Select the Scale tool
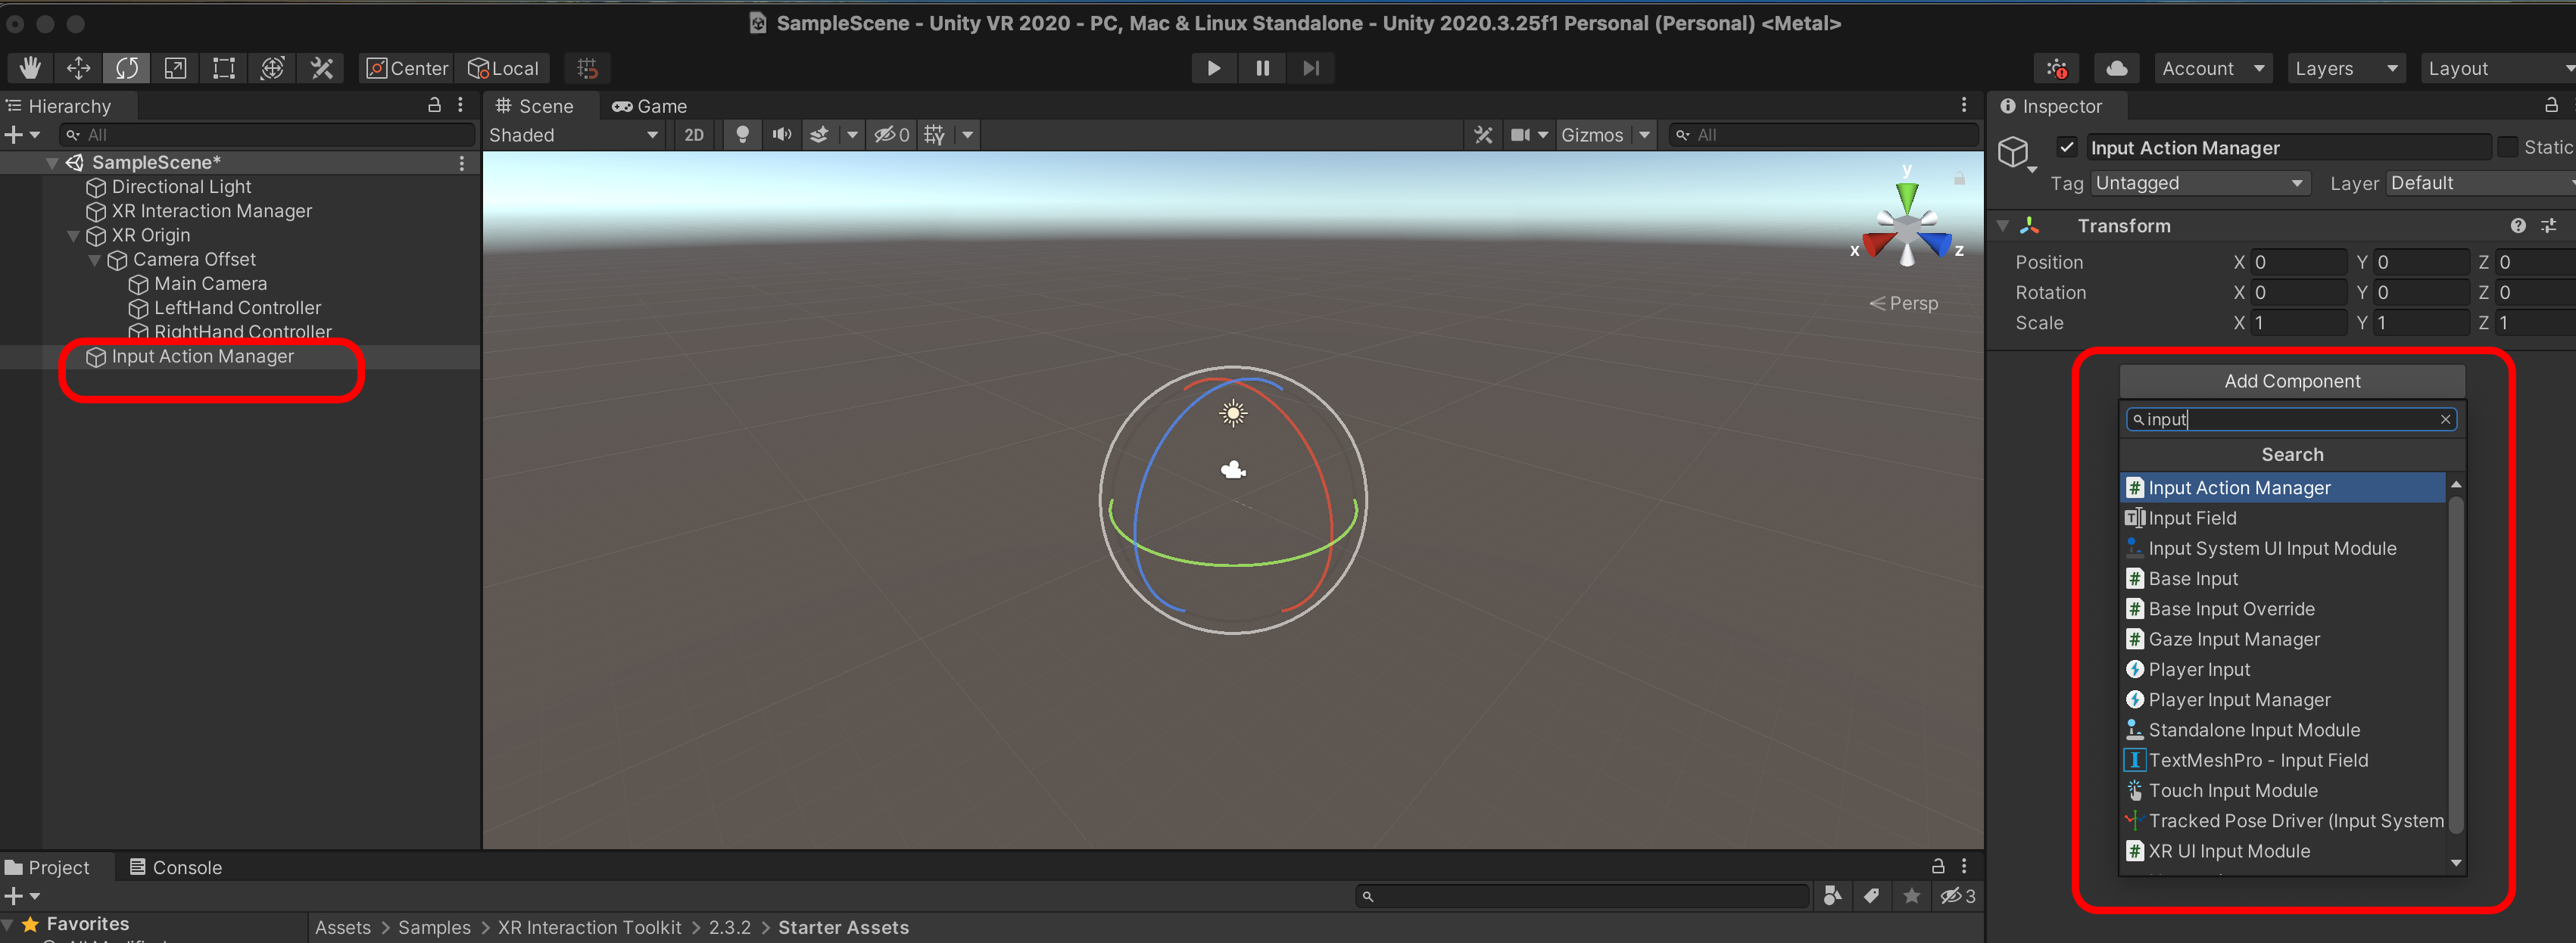Screen dimensions: 2576x943 click(x=175, y=68)
